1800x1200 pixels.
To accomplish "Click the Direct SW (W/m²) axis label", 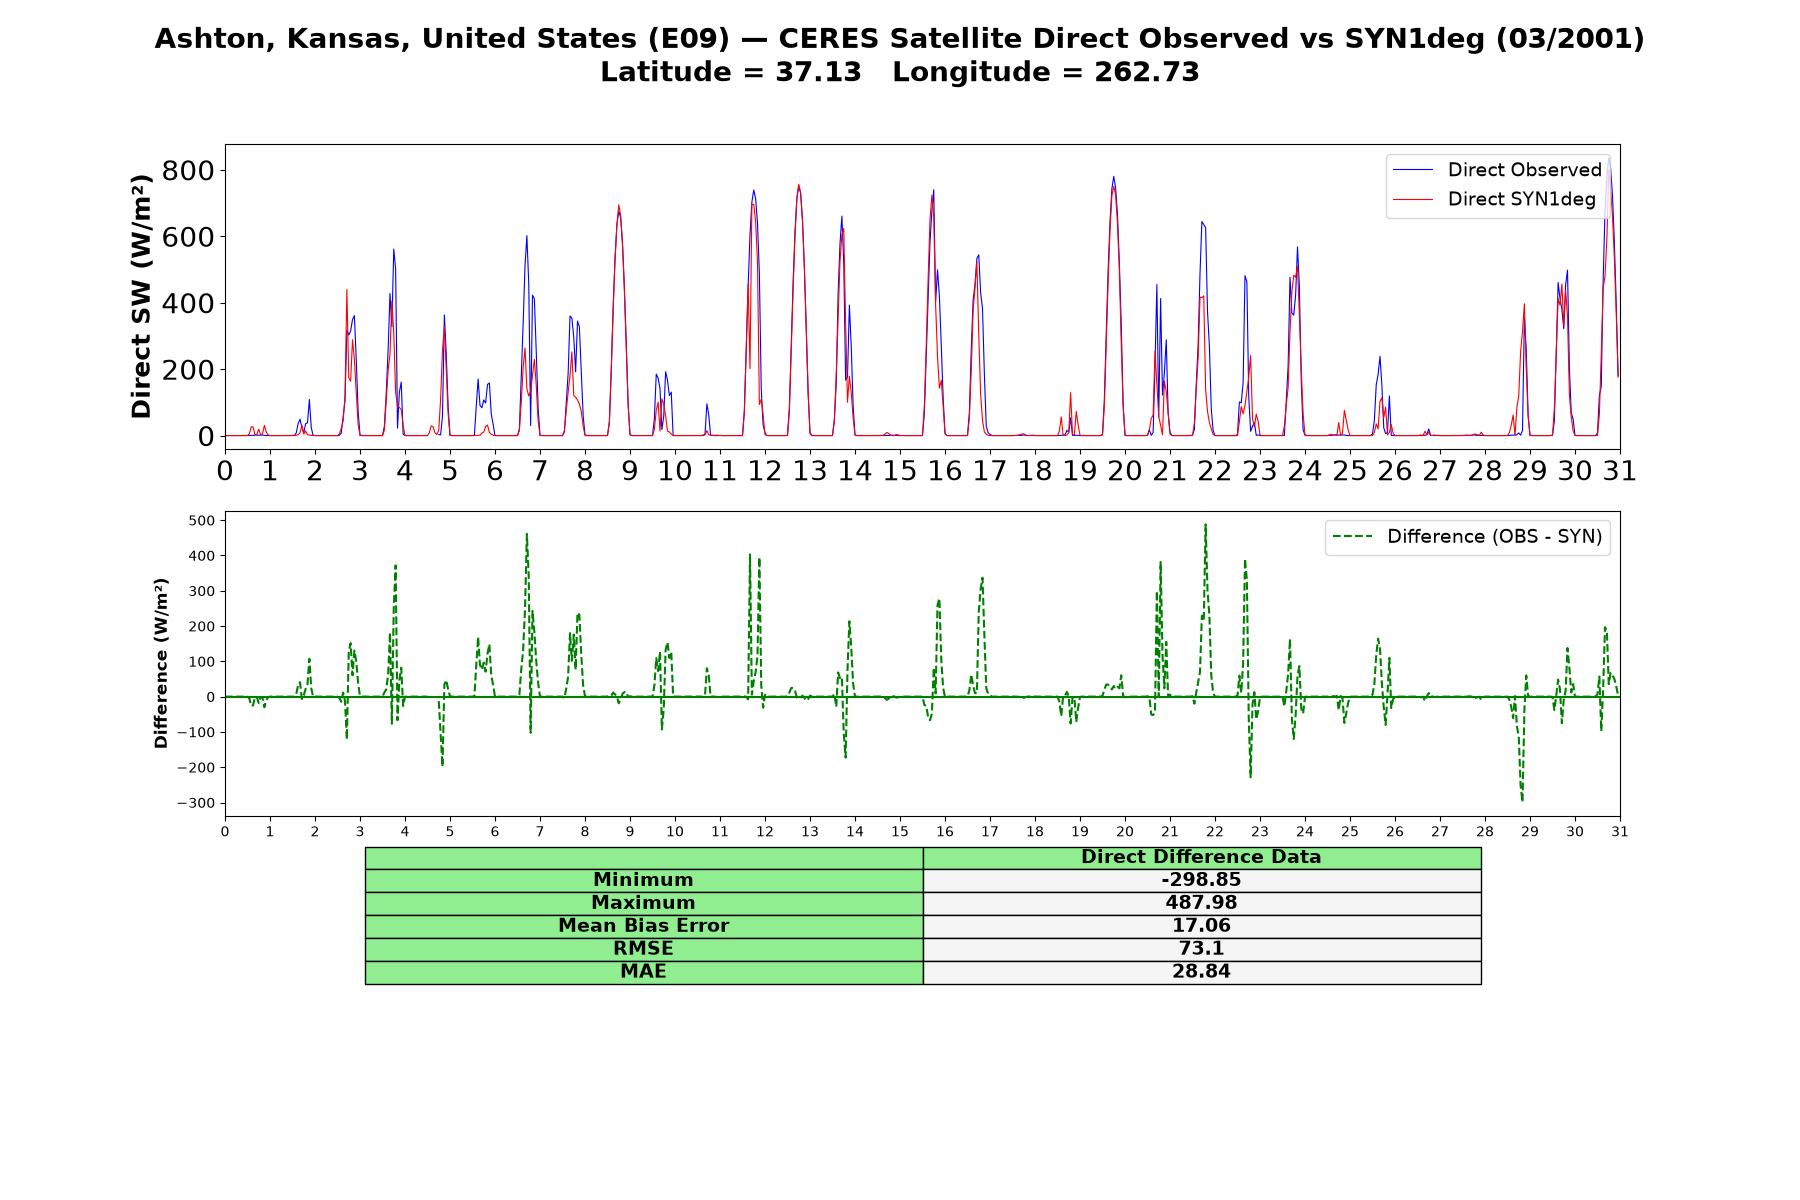I will click(x=141, y=296).
